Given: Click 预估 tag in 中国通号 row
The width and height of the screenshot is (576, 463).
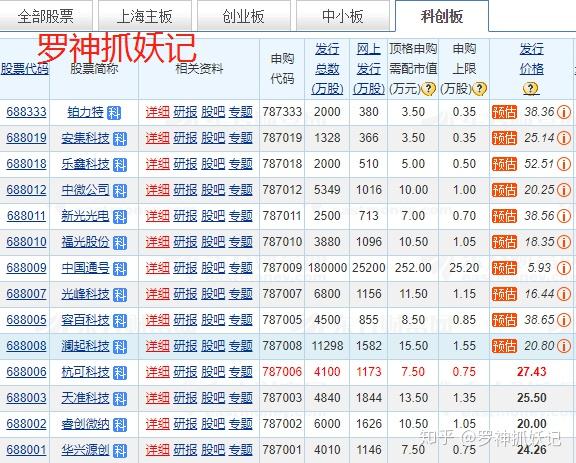Looking at the screenshot, I should pyautogui.click(x=504, y=268).
